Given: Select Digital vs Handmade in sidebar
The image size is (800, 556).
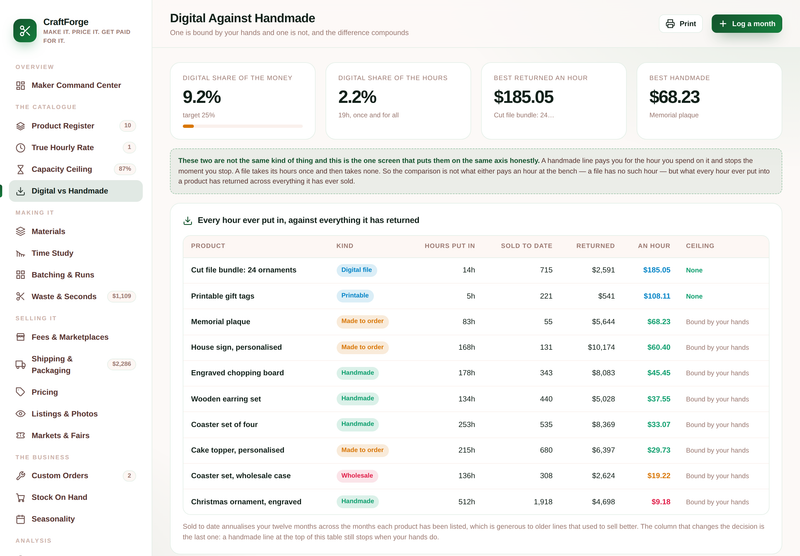Looking at the screenshot, I should (76, 191).
